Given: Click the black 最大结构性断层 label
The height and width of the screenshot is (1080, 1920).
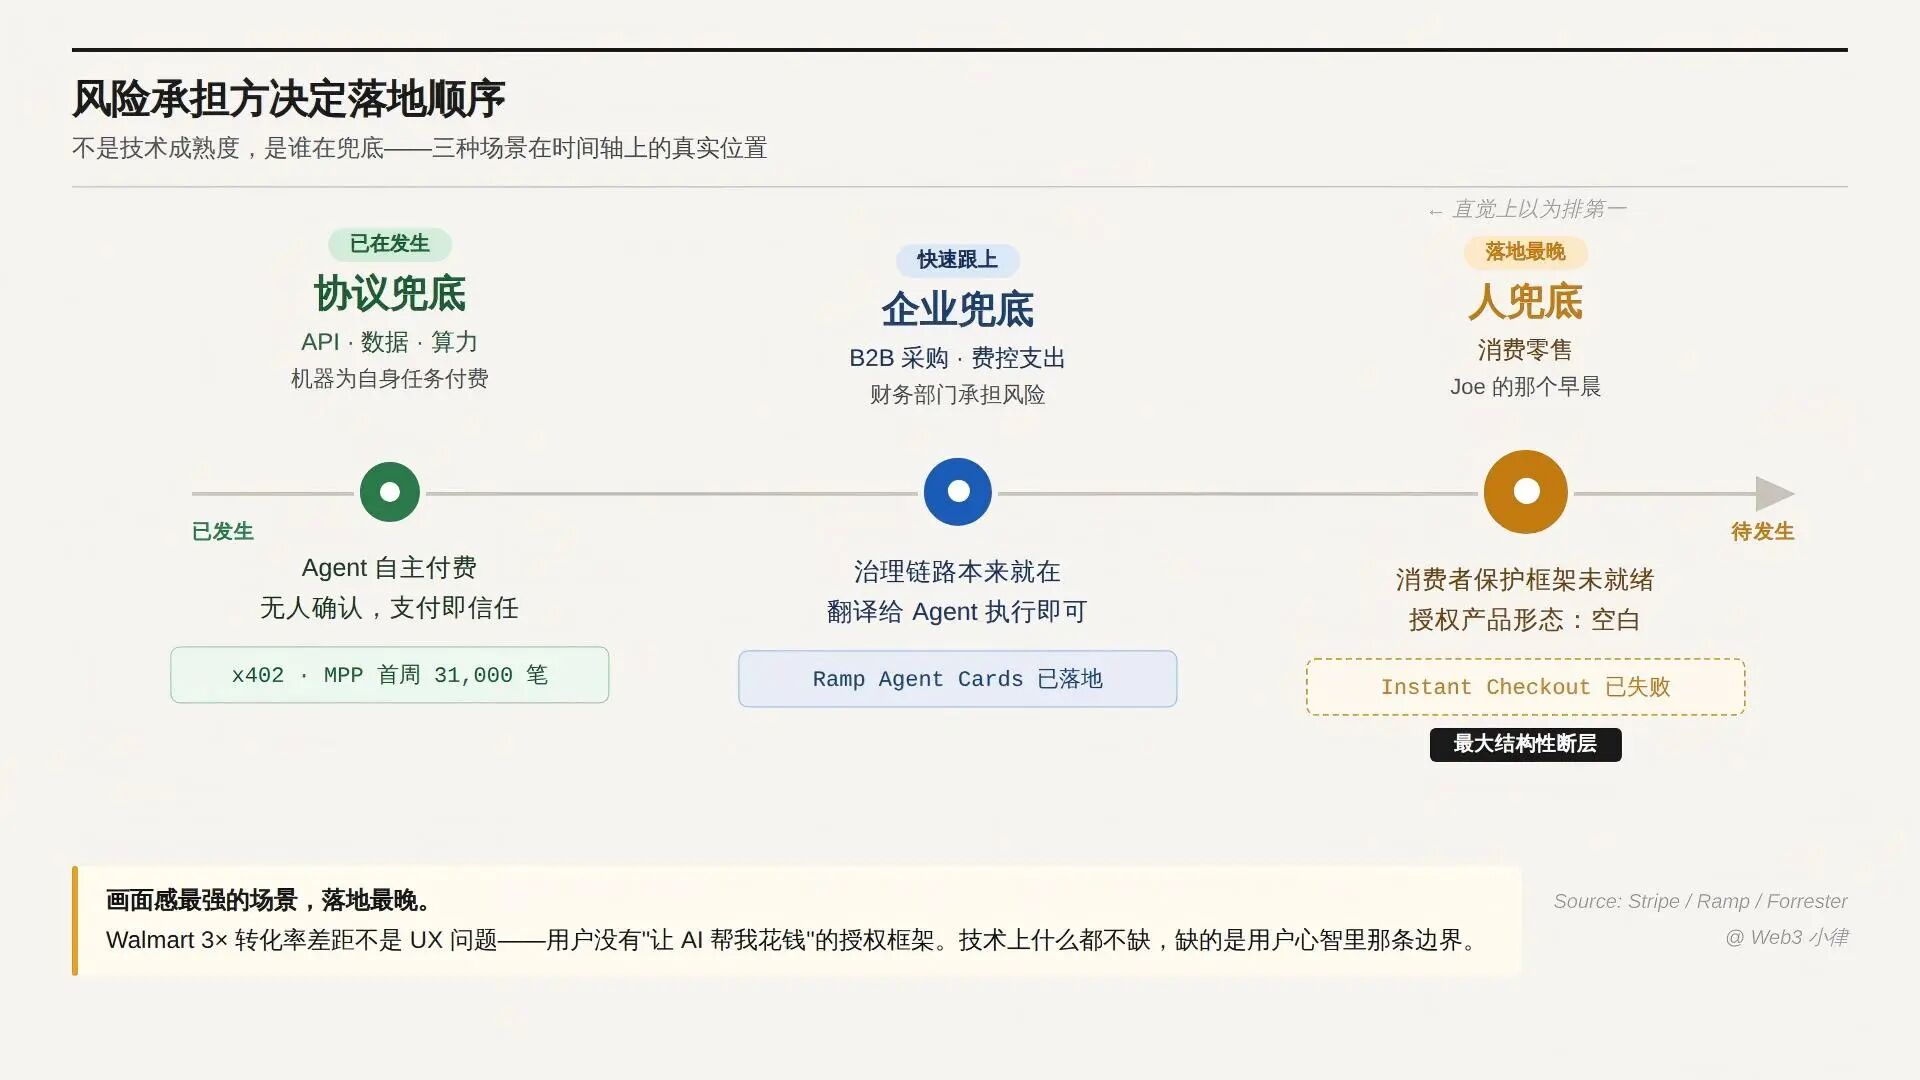Looking at the screenshot, I should (1525, 744).
